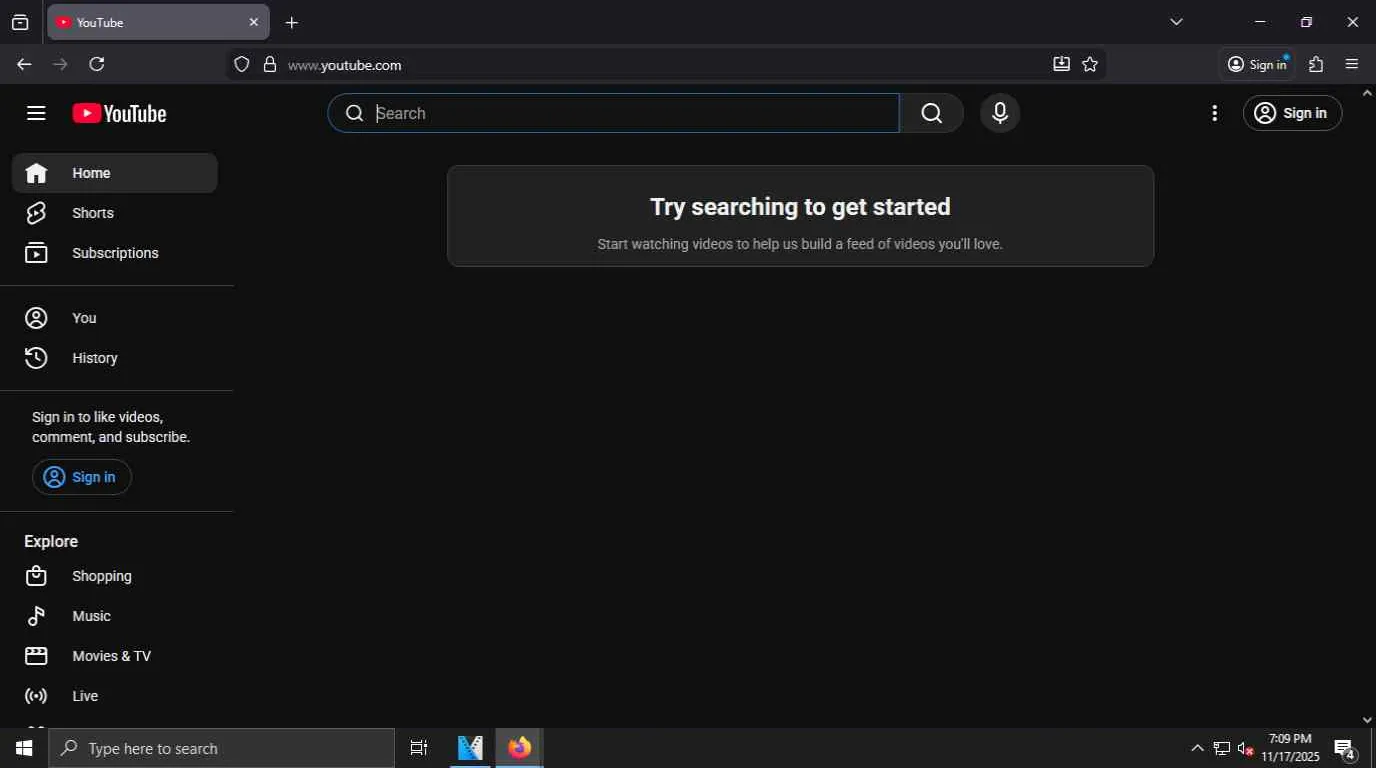1376x768 pixels.
Task: Select Movies & TV in Explore
Action: click(x=115, y=656)
